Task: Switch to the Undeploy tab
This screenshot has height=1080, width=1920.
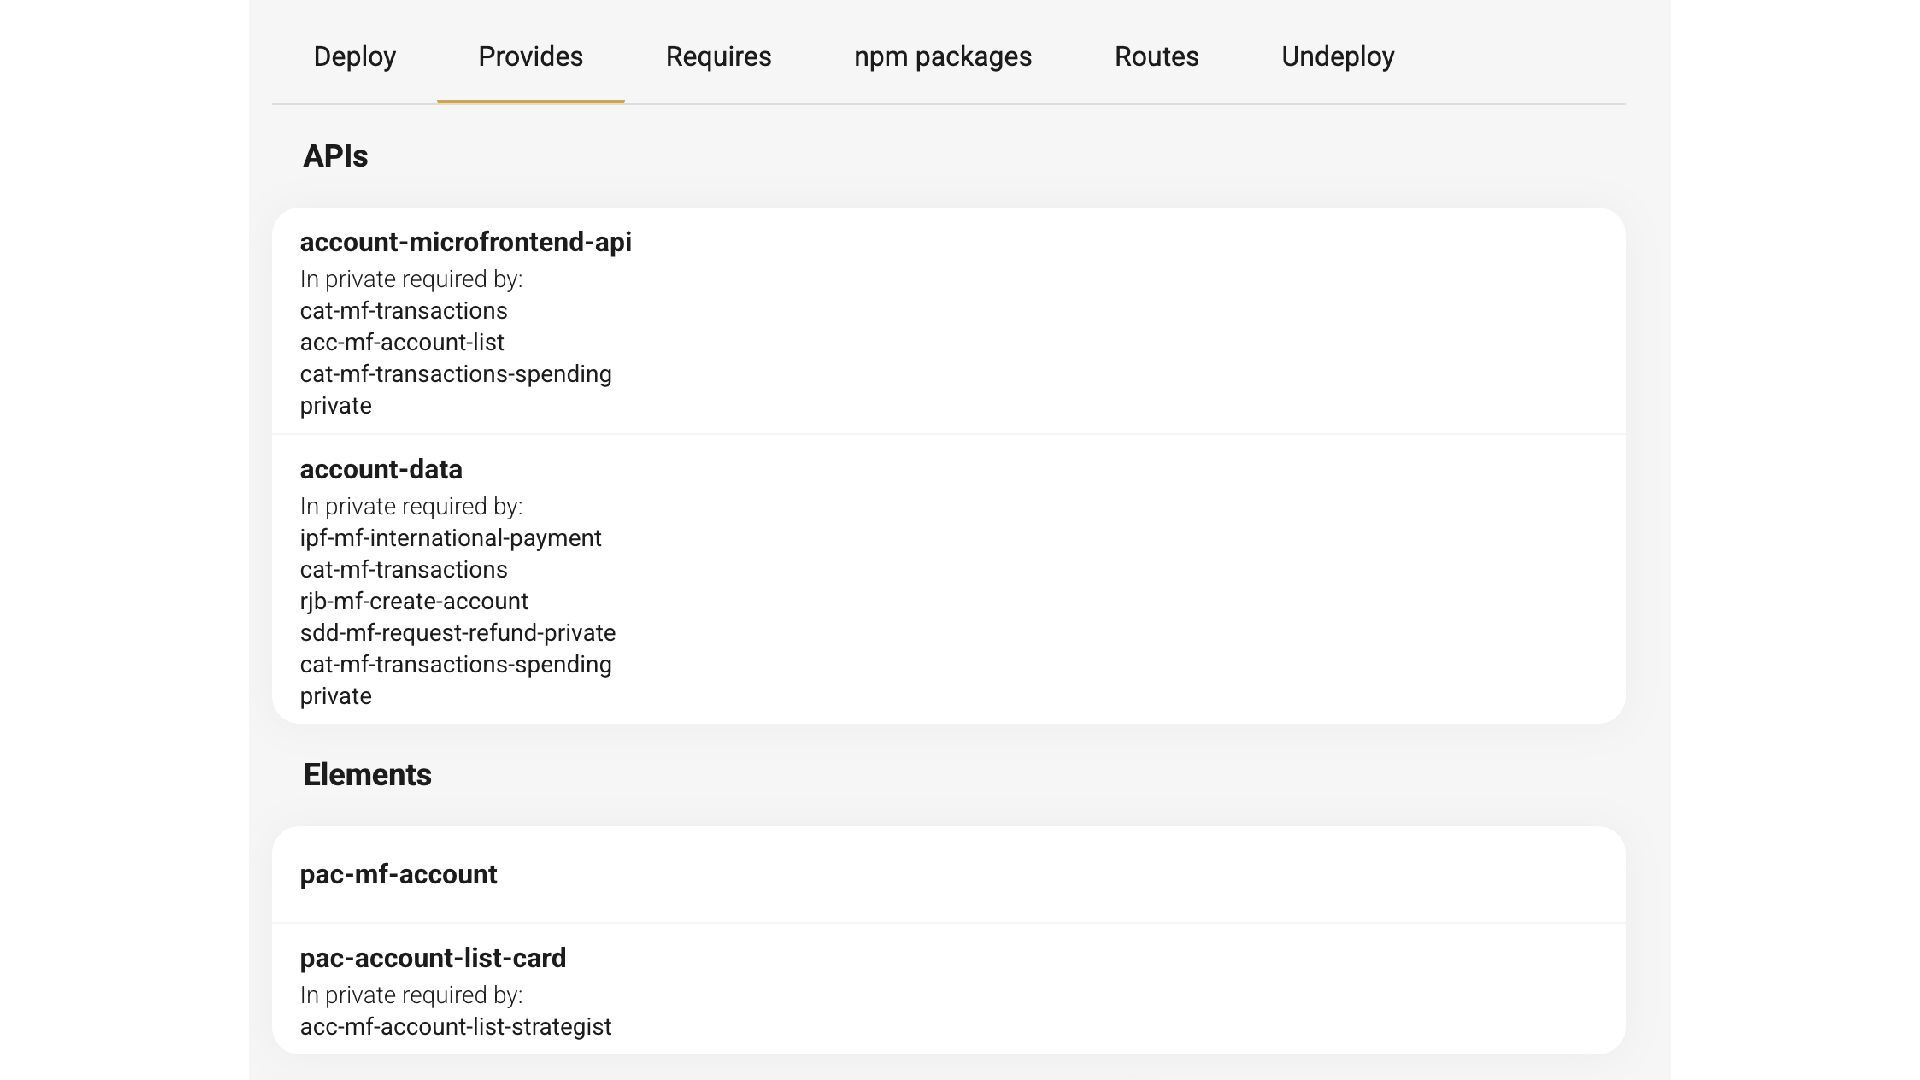Action: (x=1337, y=57)
